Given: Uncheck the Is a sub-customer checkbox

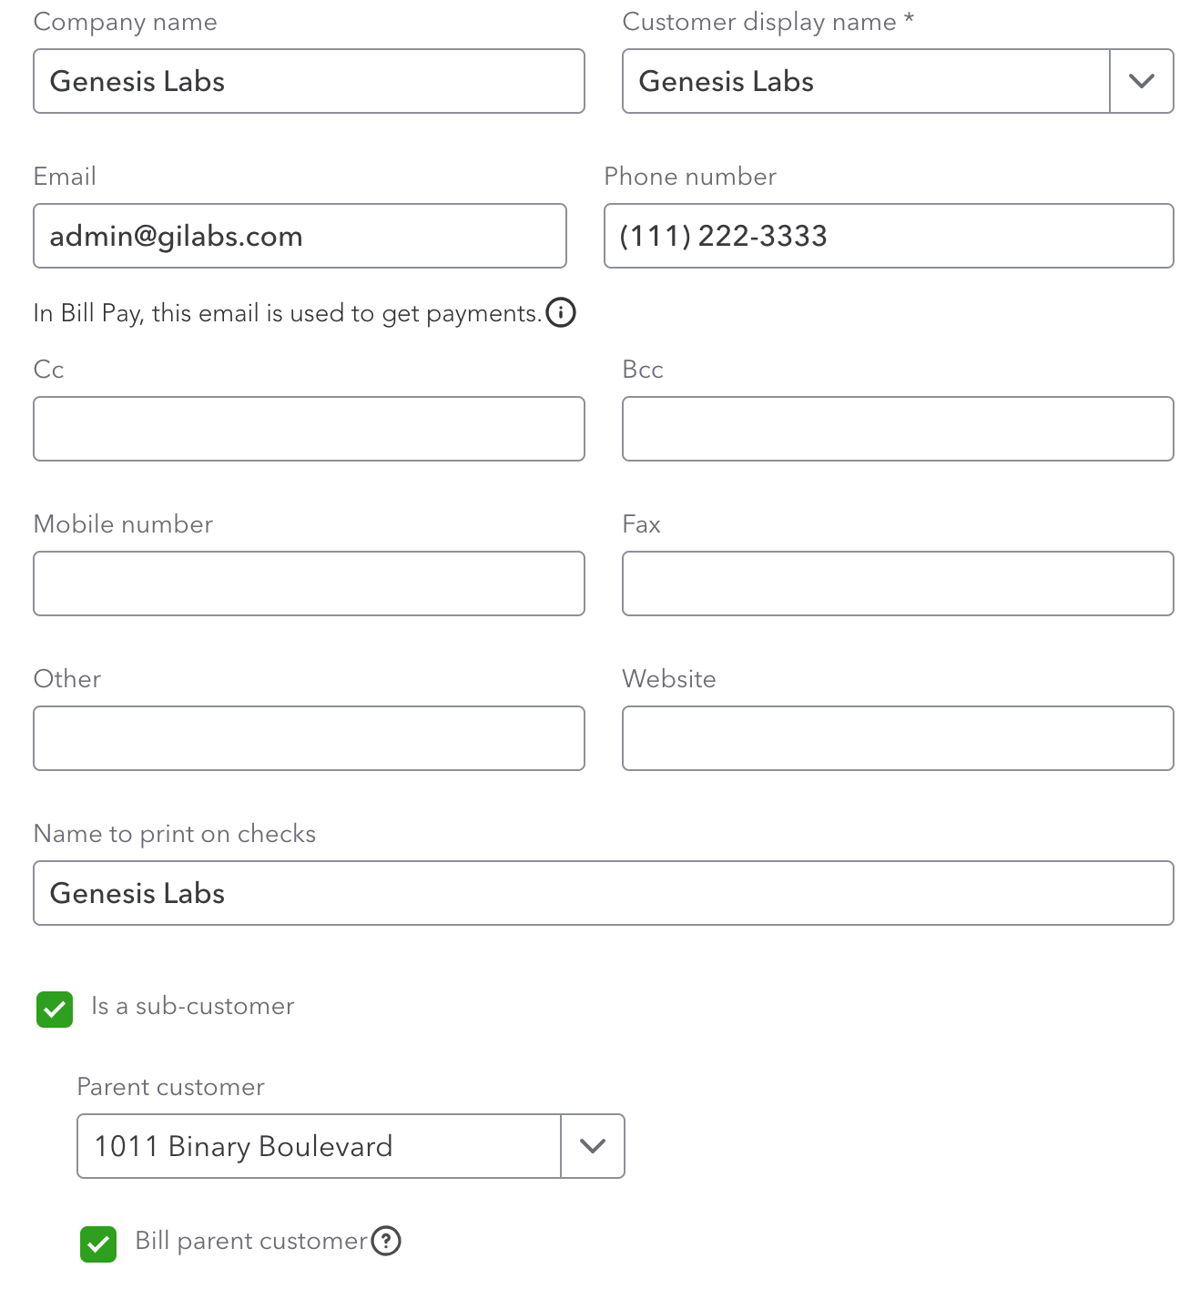Looking at the screenshot, I should tap(55, 1009).
